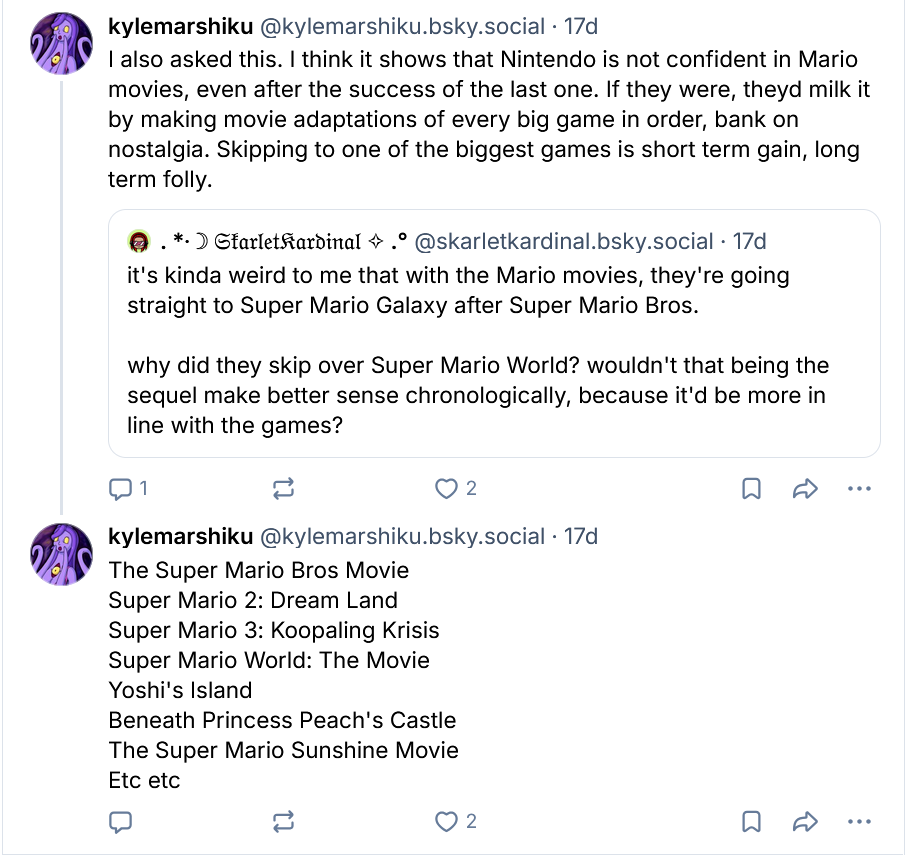The width and height of the screenshot is (905, 855).
Task: Bookmark the Mario movie list post
Action: [x=751, y=822]
